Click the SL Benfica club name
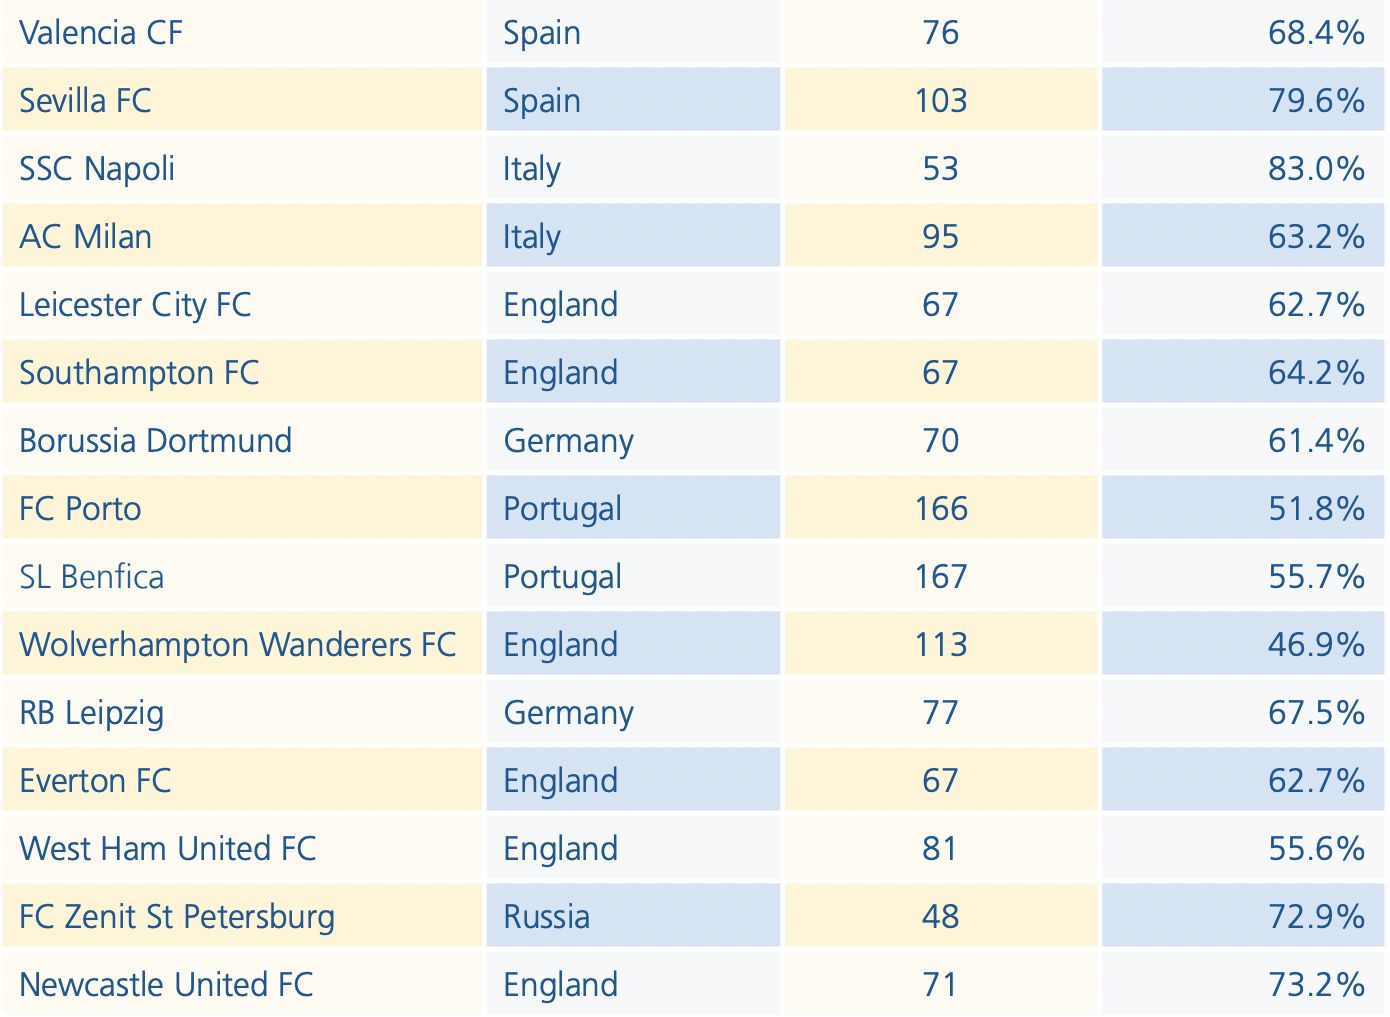 (x=91, y=577)
